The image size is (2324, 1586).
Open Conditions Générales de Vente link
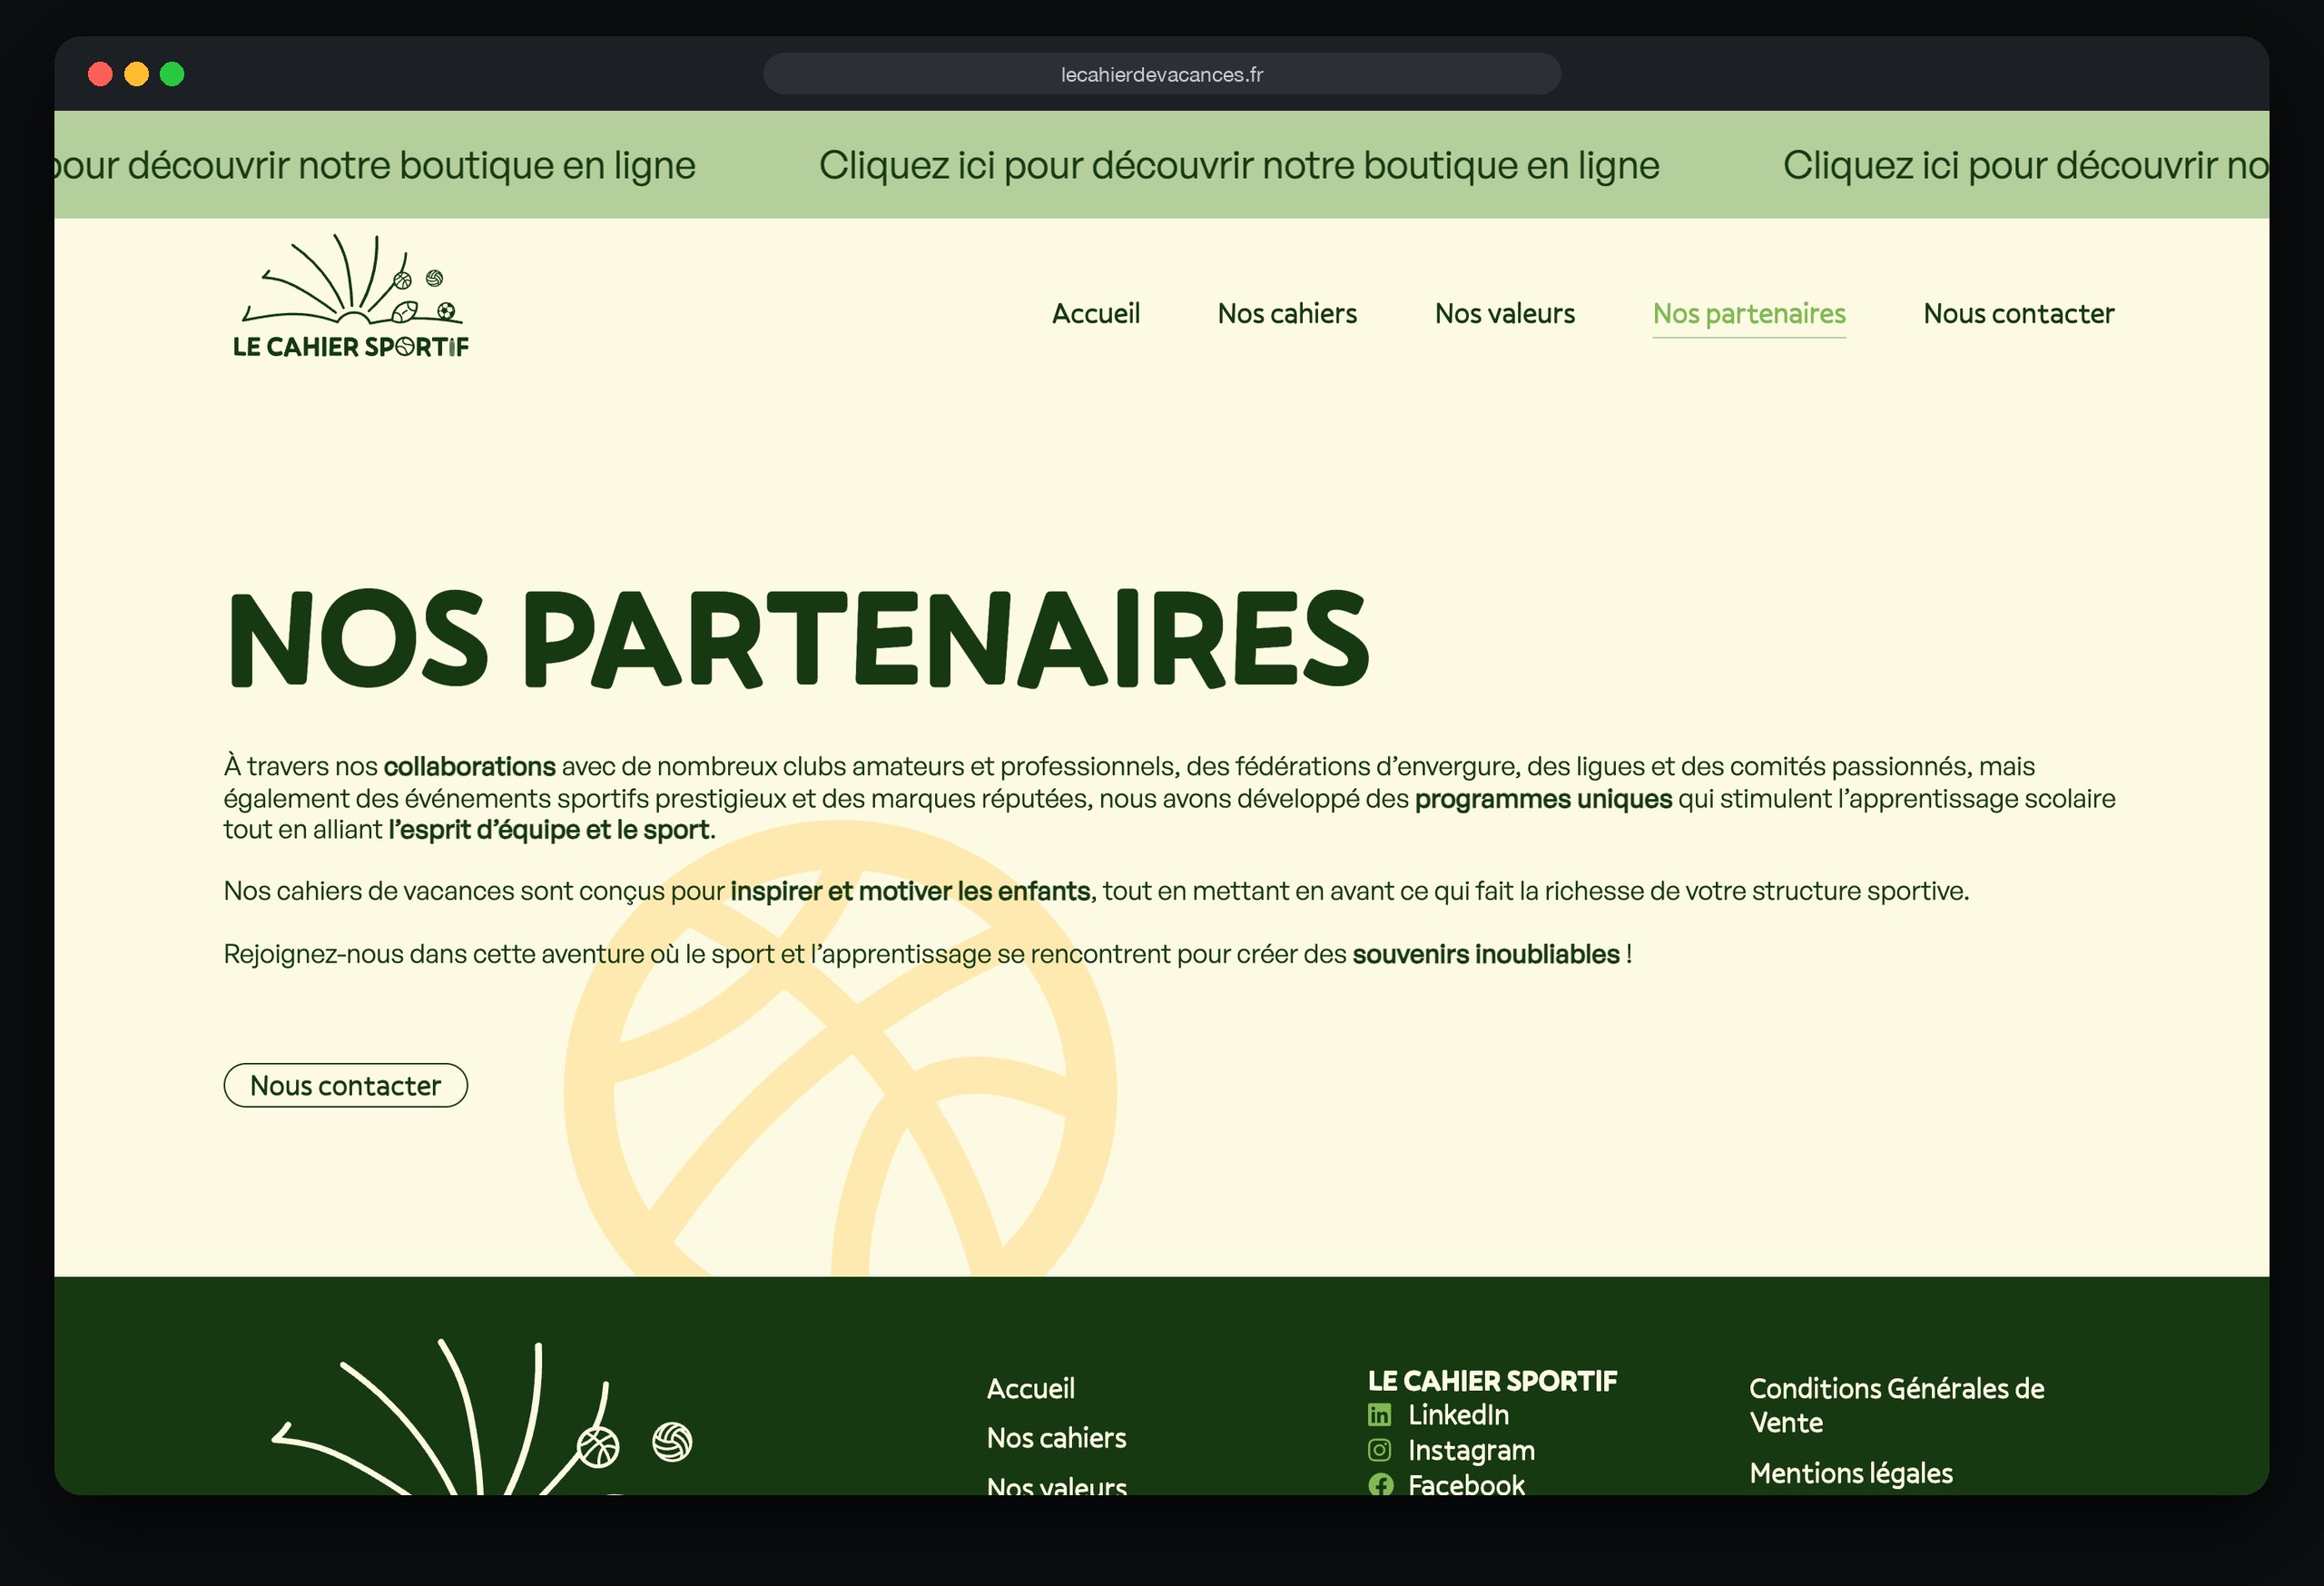pyautogui.click(x=1896, y=1405)
